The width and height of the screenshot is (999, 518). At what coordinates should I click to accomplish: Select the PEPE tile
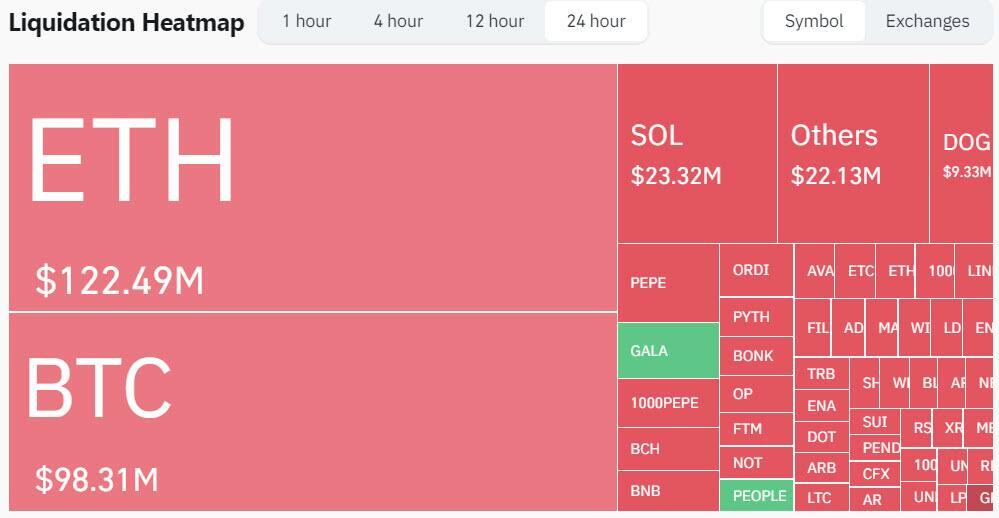tap(668, 283)
